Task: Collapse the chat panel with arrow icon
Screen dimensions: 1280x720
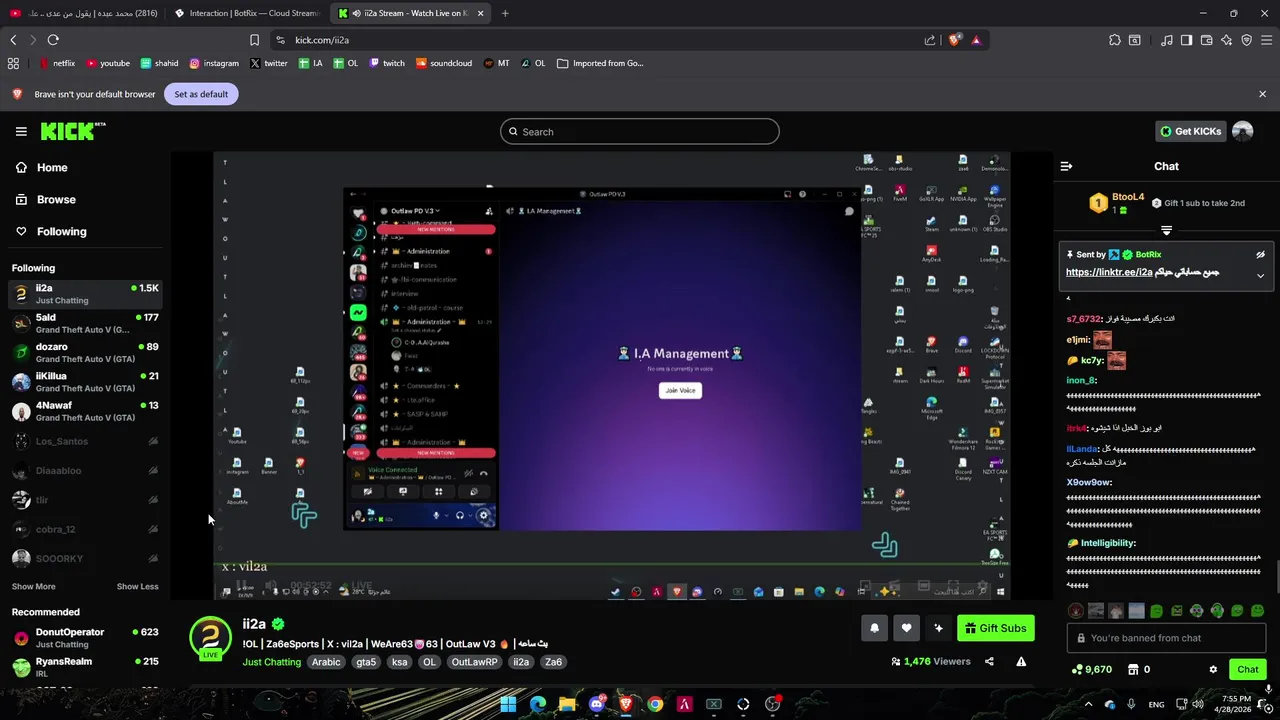Action: (1066, 166)
